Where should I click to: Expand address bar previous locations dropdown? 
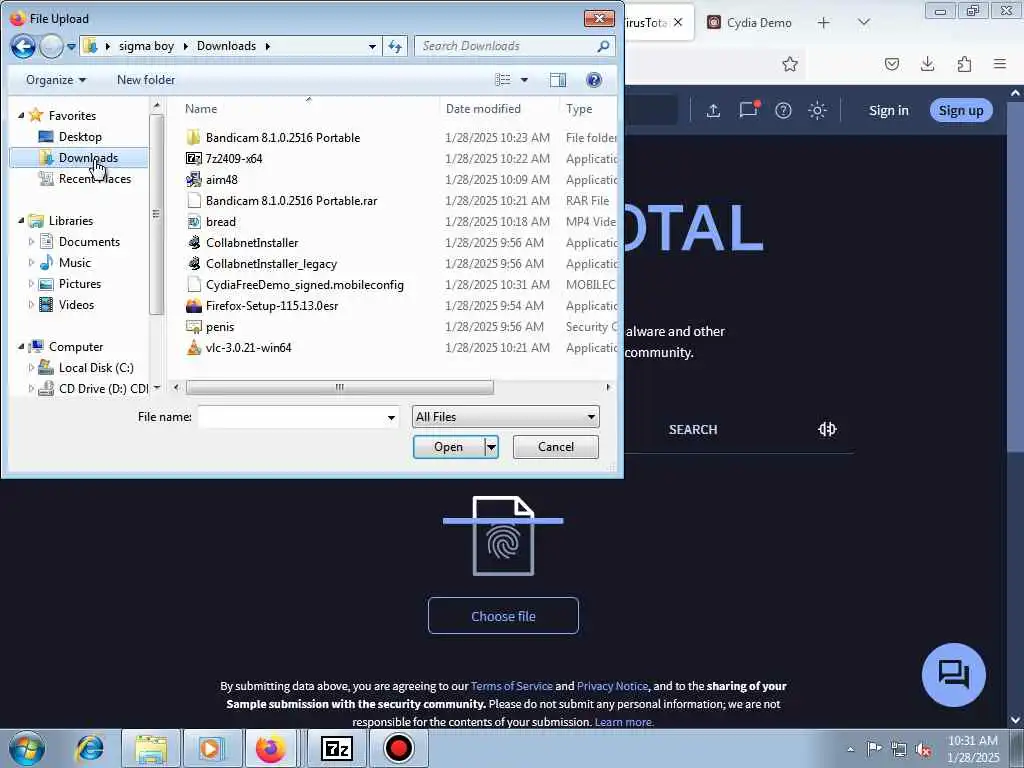[x=372, y=46]
